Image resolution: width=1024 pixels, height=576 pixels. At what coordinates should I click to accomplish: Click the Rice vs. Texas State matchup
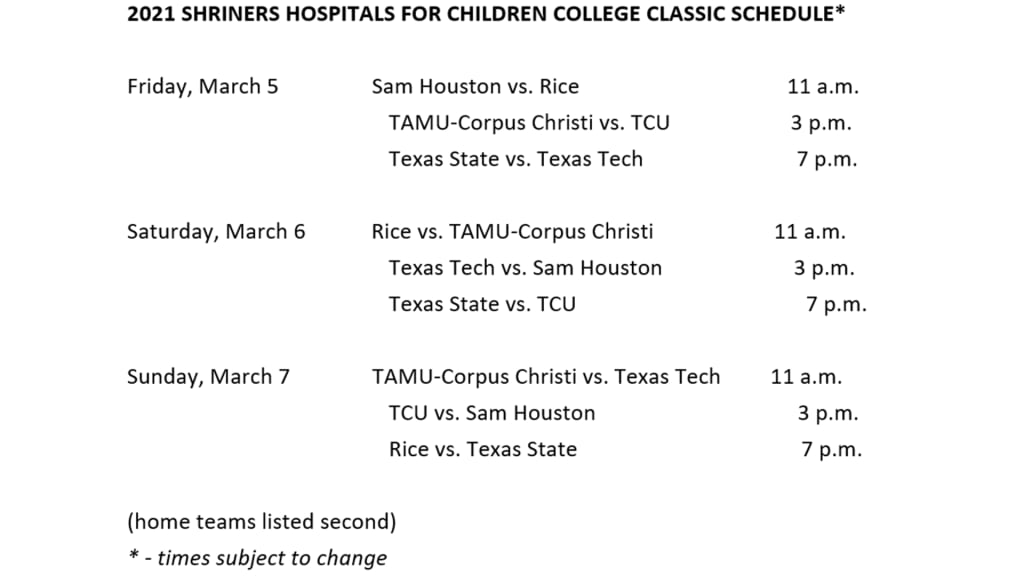tap(483, 449)
